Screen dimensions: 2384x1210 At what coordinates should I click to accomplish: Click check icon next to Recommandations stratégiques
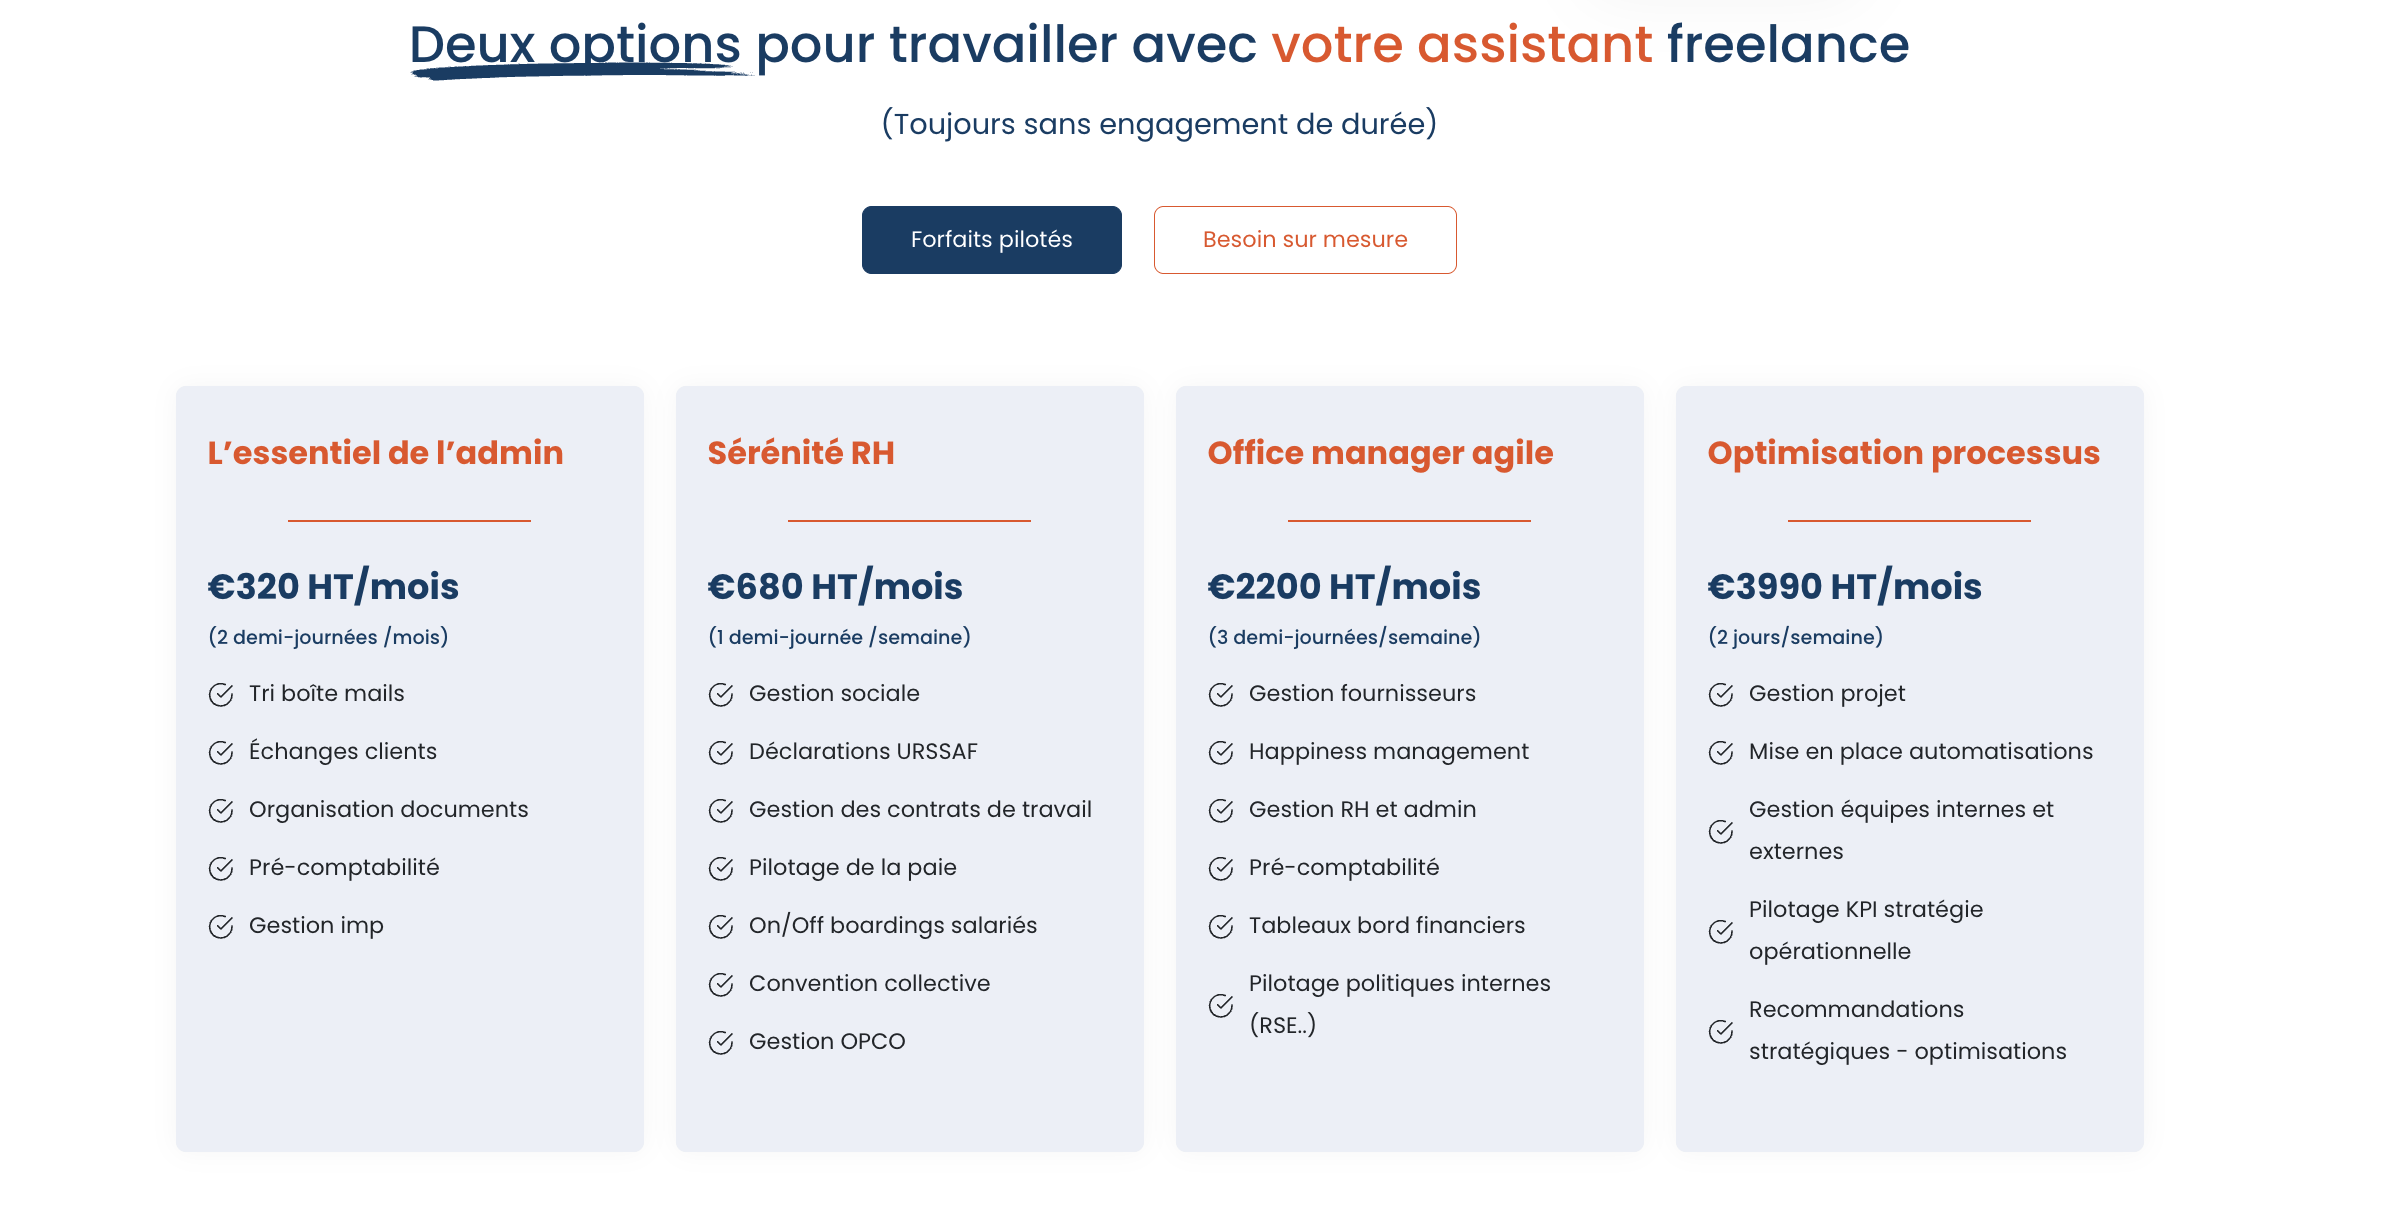click(x=1721, y=1031)
